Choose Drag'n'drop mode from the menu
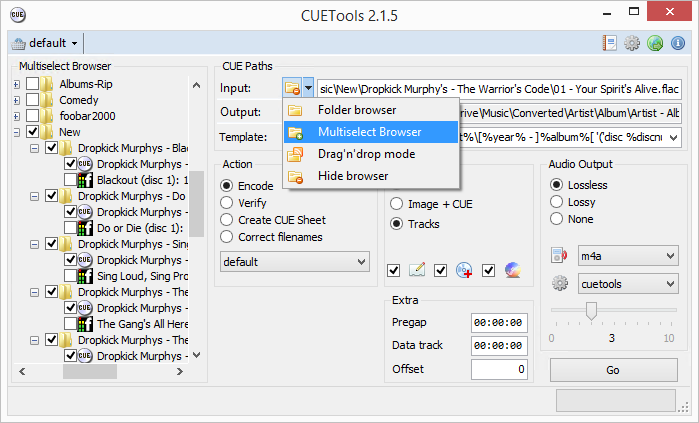The image size is (699, 423). point(371,154)
